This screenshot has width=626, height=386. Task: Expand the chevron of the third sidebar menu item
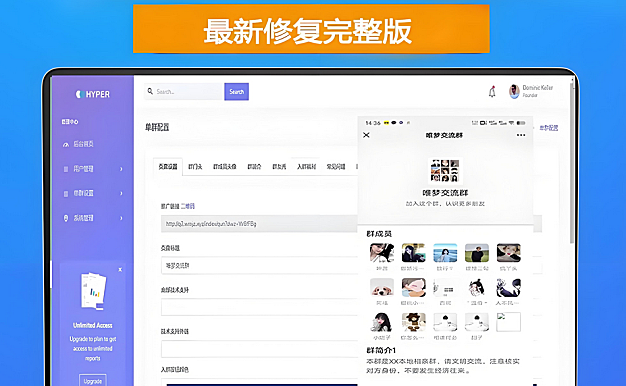[x=121, y=194]
